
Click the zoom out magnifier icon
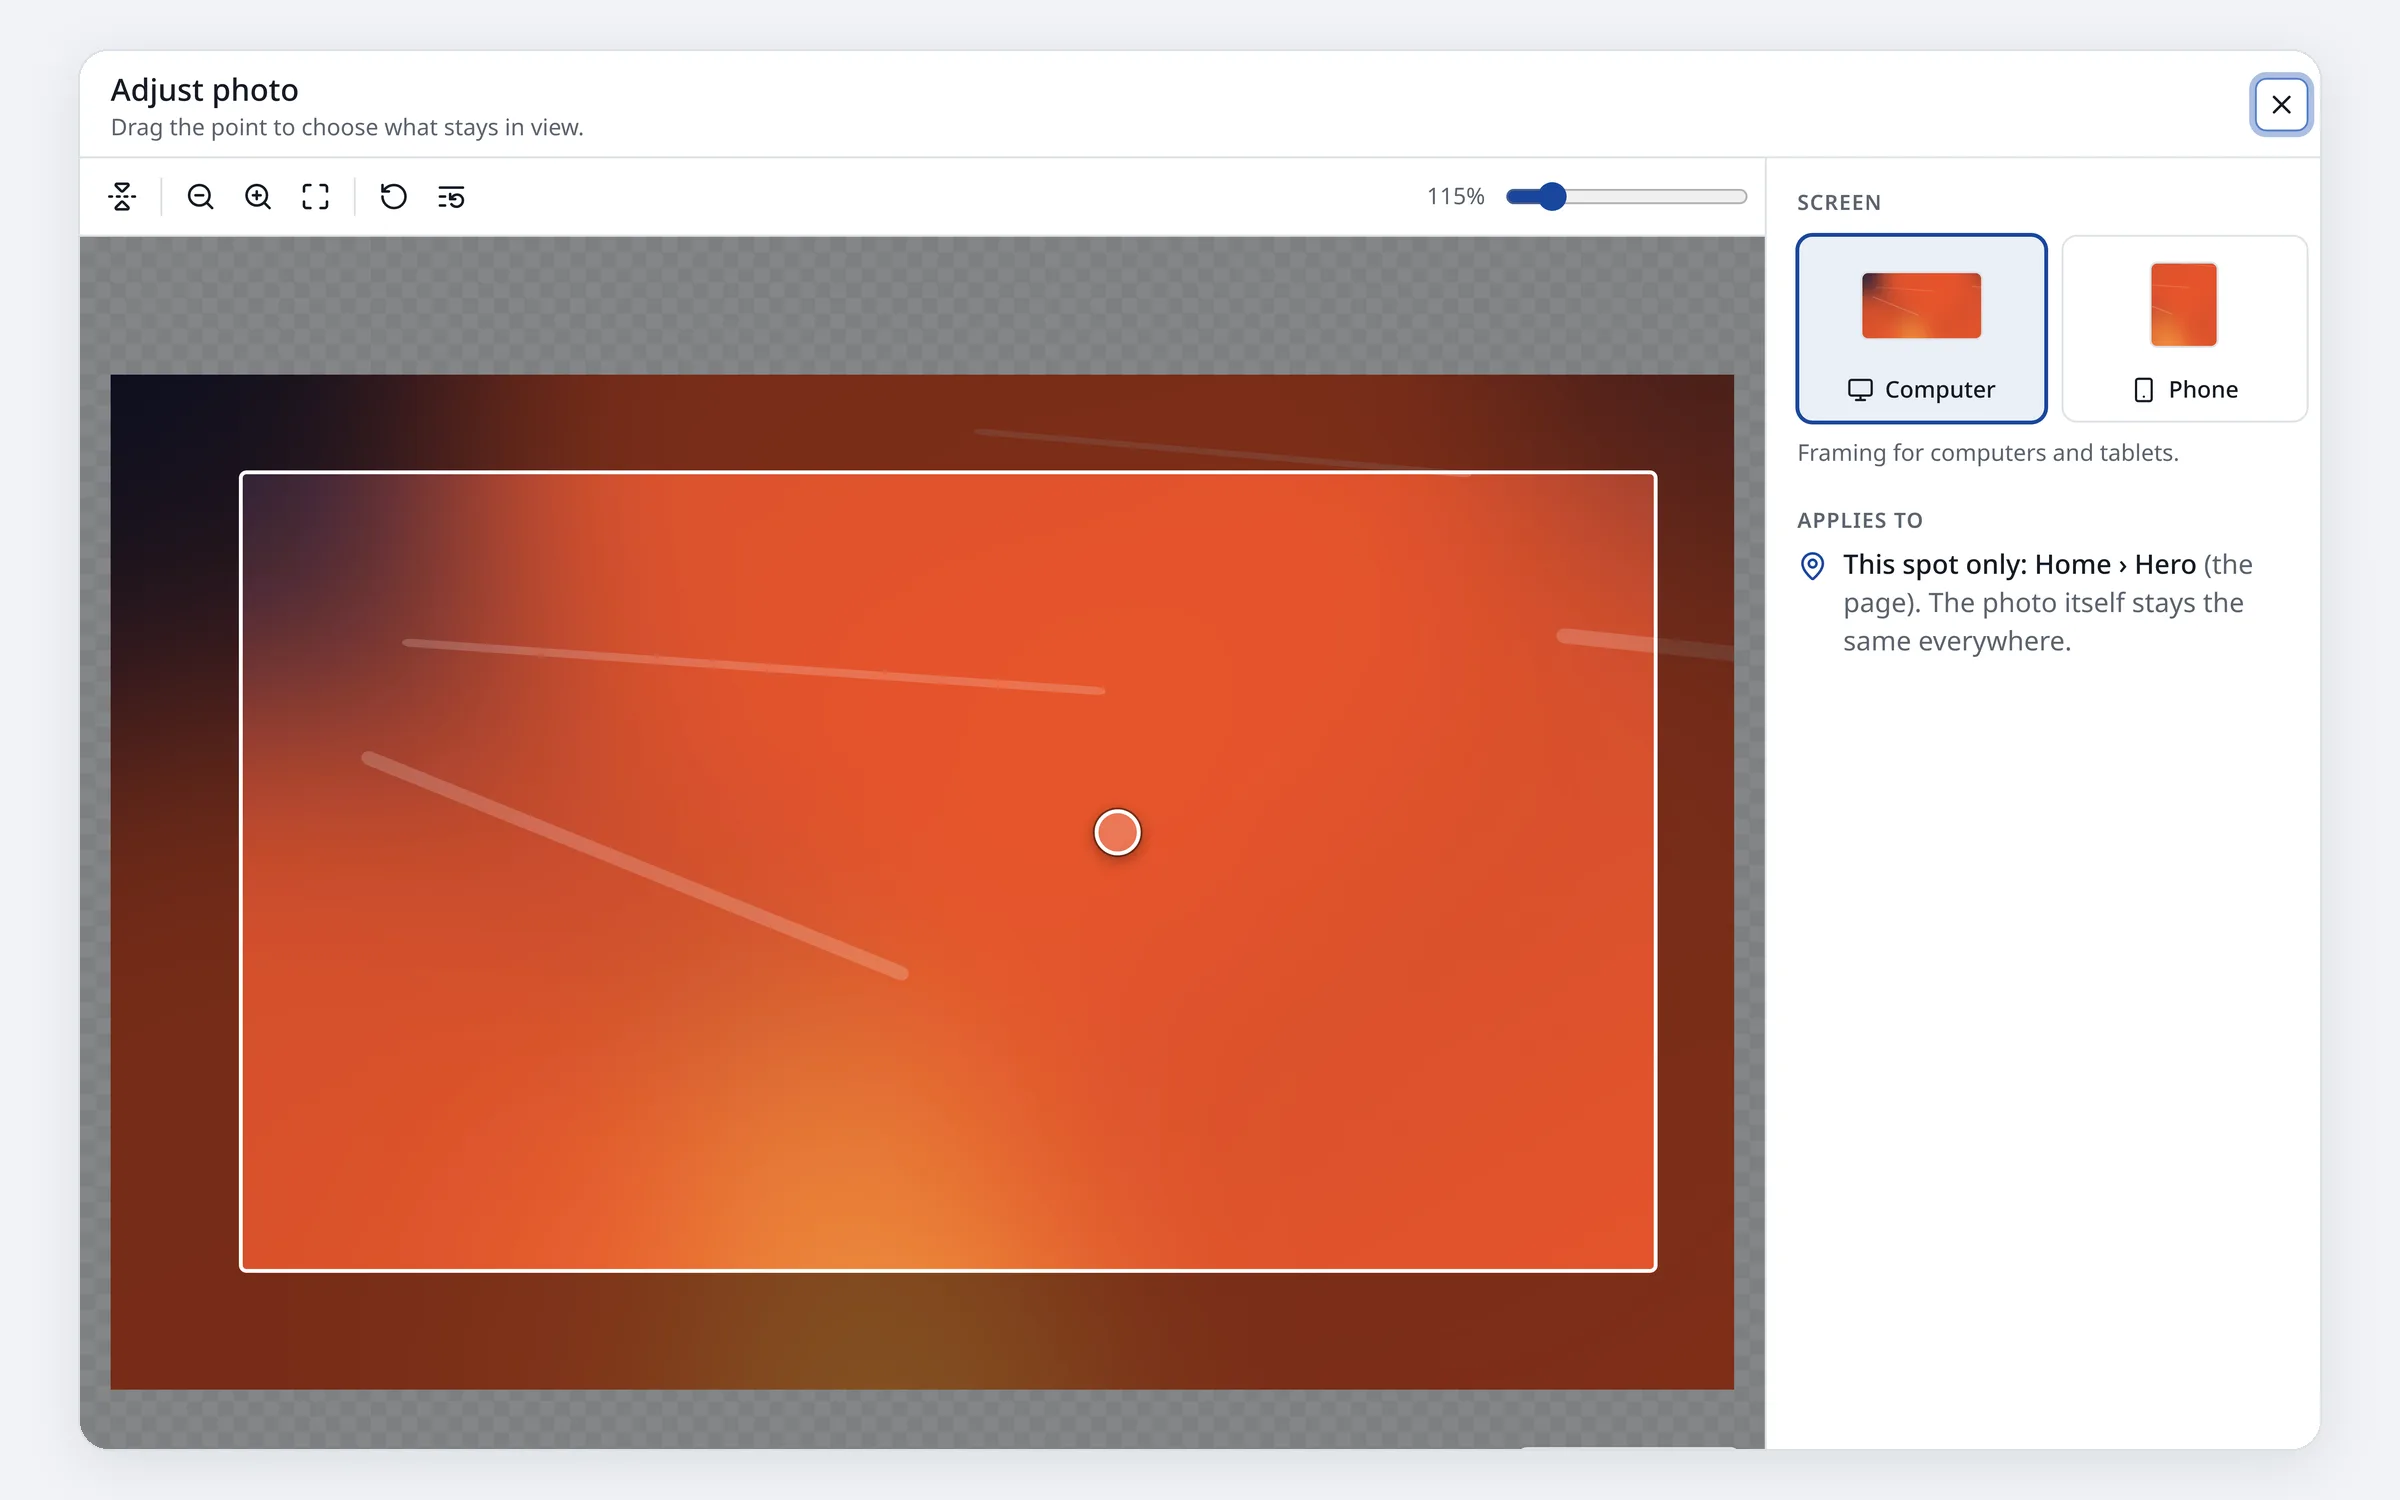(x=200, y=197)
